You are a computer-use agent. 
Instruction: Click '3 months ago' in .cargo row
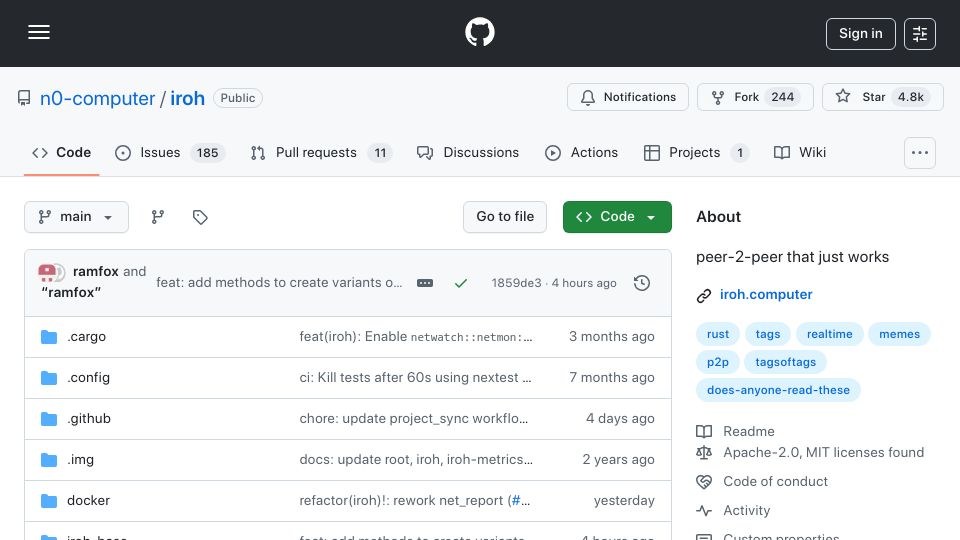611,337
